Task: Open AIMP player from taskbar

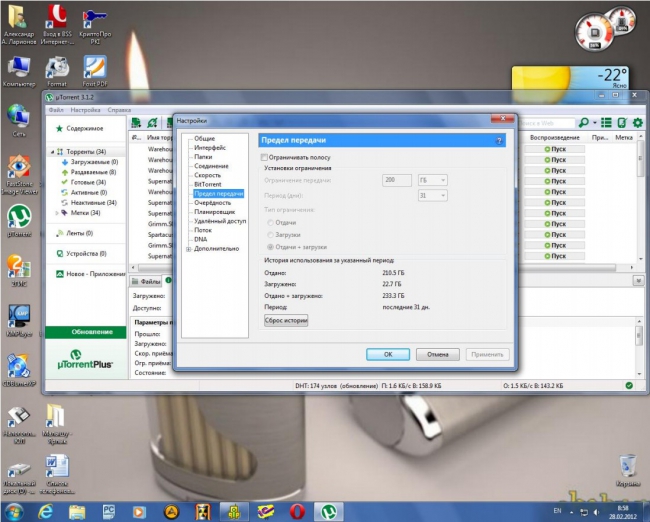Action: [x=171, y=512]
